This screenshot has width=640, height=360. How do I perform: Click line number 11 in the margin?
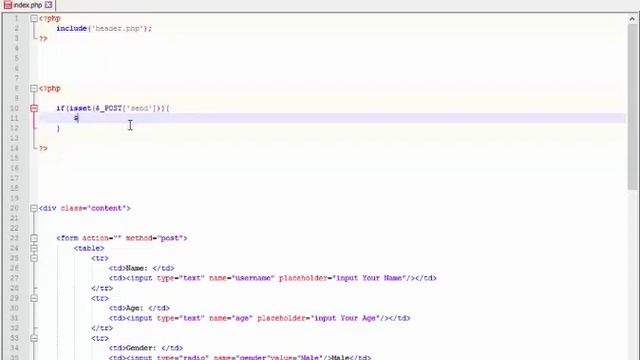click(14, 118)
